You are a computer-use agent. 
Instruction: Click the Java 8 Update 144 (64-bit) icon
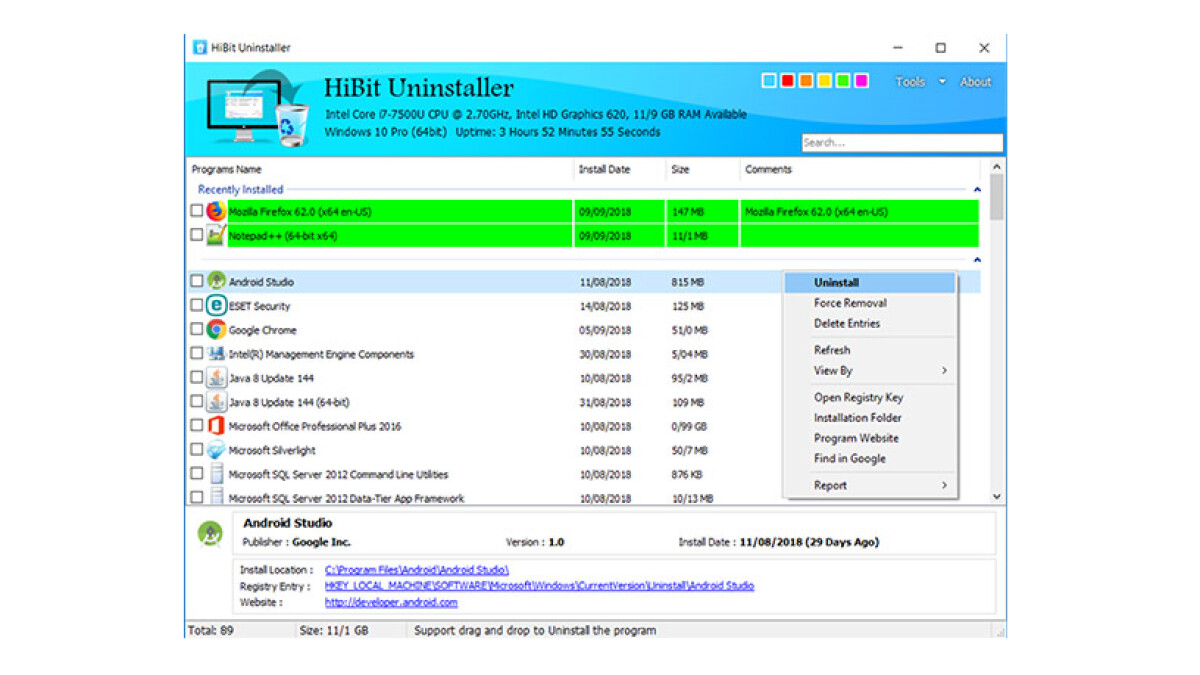(216, 402)
